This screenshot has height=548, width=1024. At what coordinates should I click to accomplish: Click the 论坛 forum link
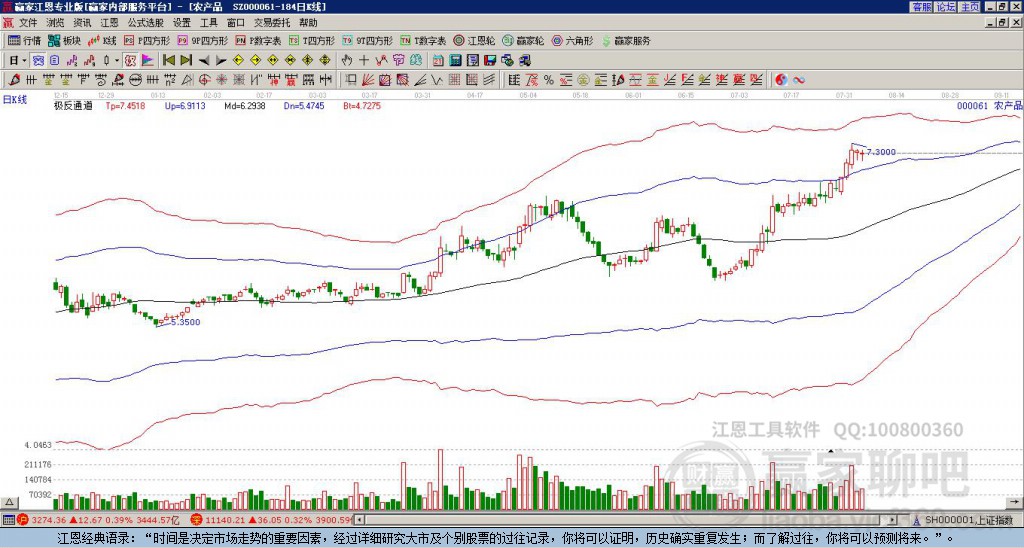946,7
